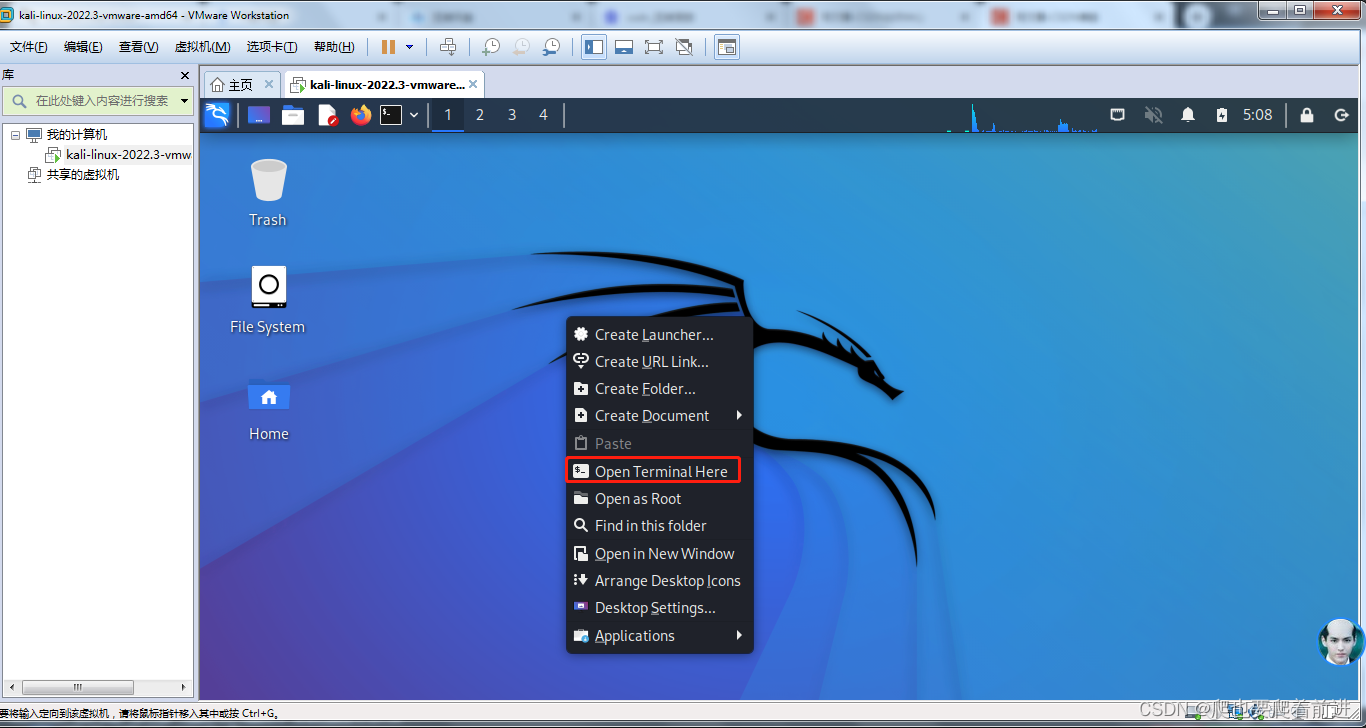Click the wired network status icon
Image resolution: width=1366 pixels, height=728 pixels.
pos(1118,115)
